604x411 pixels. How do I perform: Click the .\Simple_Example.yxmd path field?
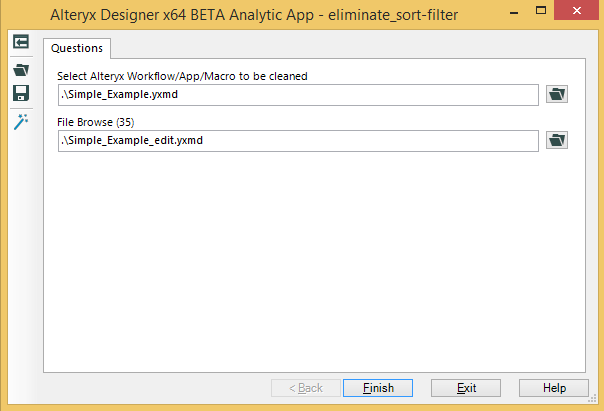pos(298,95)
